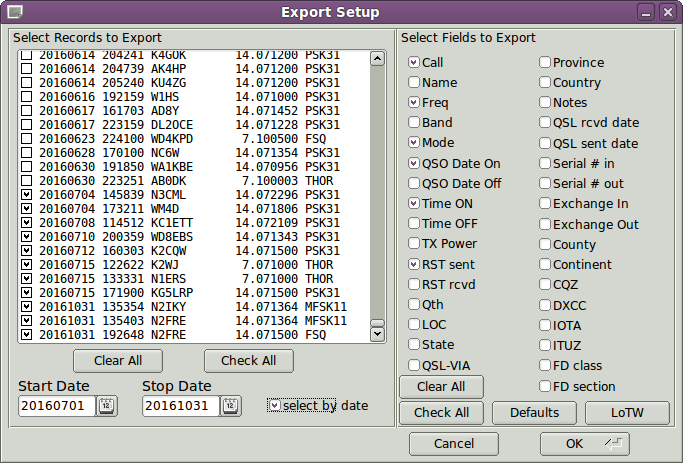Uncheck the Call field checkbox
This screenshot has height=463, width=683.
point(414,62)
